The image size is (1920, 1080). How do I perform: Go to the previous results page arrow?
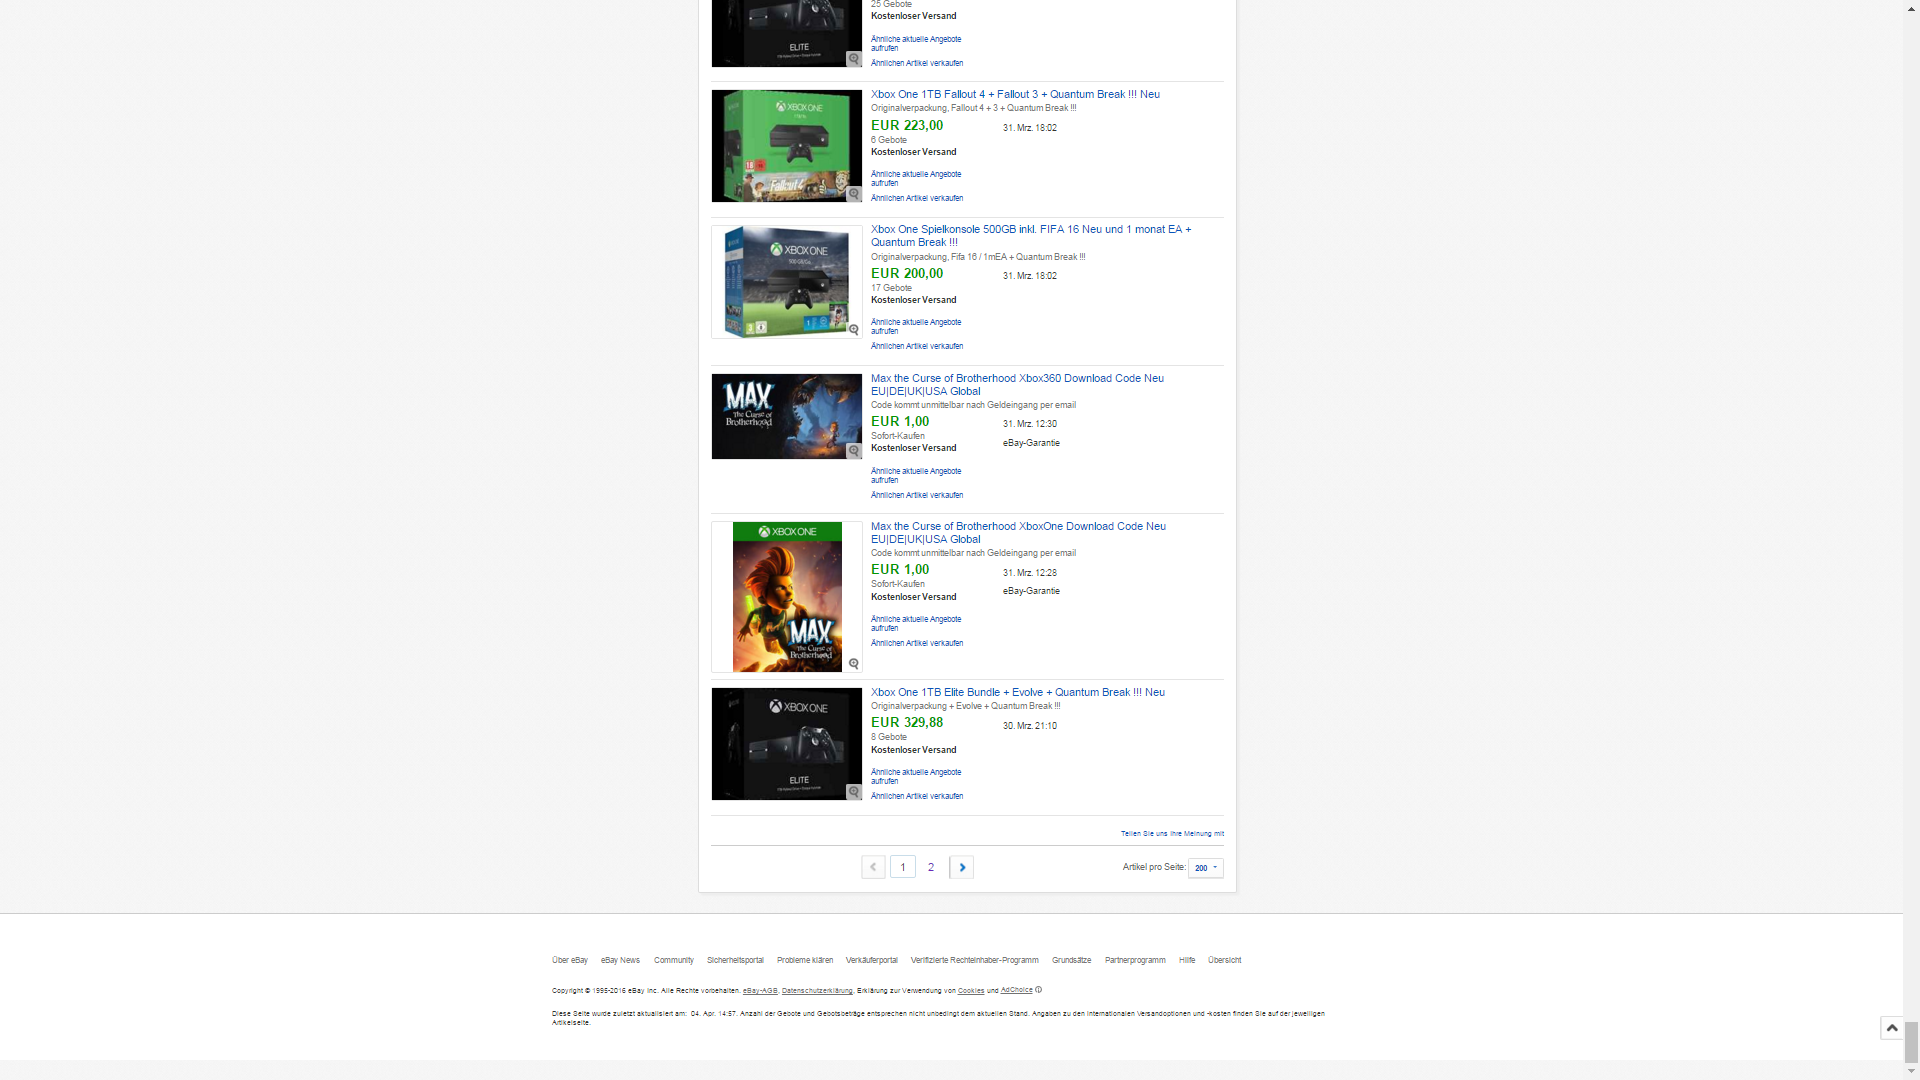click(873, 867)
